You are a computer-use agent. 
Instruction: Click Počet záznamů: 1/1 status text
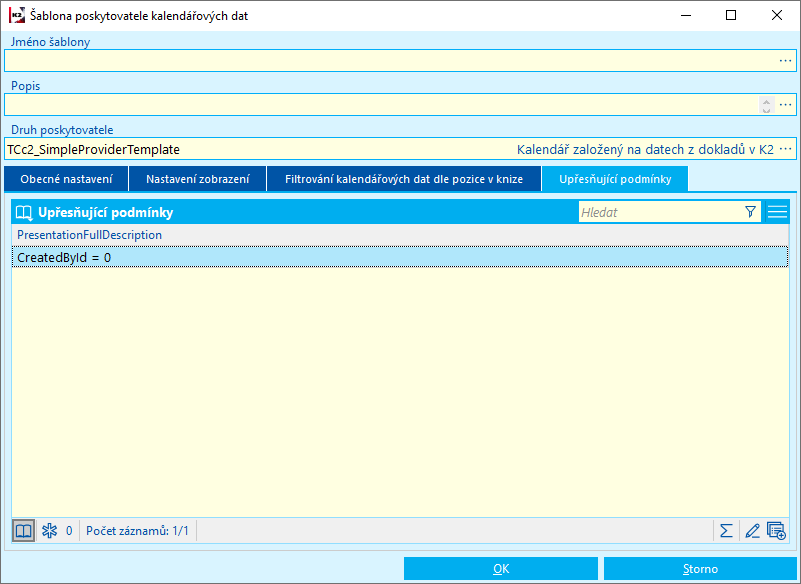(x=137, y=531)
